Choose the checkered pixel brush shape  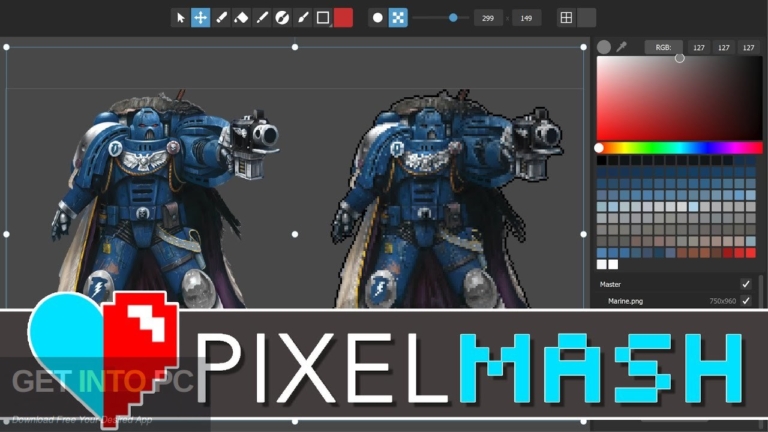[x=398, y=18]
